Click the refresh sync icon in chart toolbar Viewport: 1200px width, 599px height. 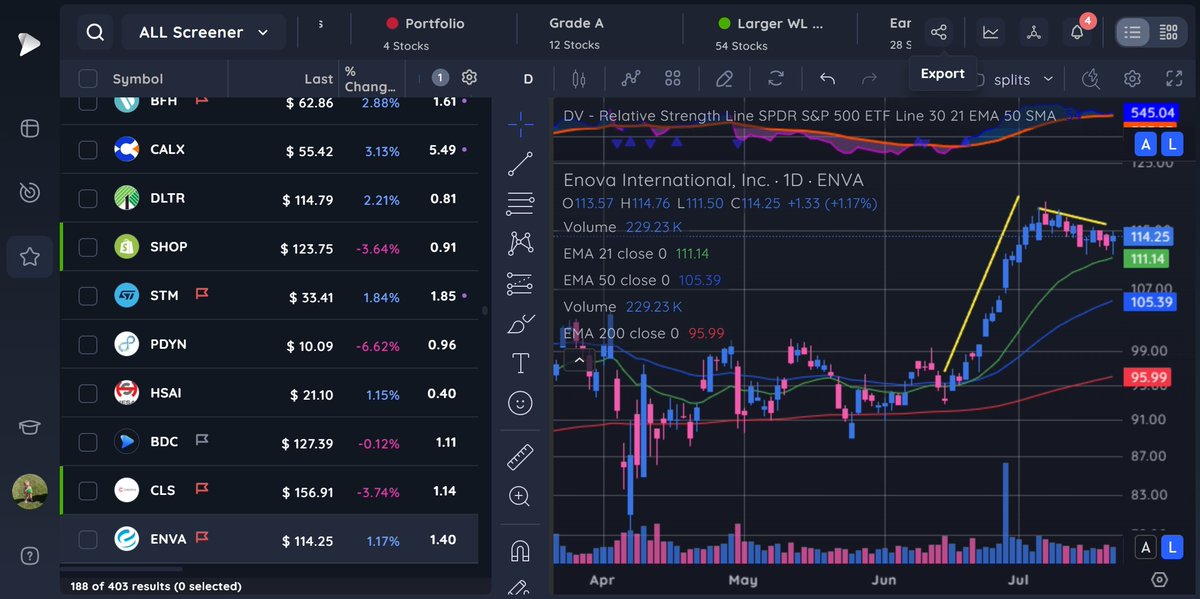click(776, 78)
